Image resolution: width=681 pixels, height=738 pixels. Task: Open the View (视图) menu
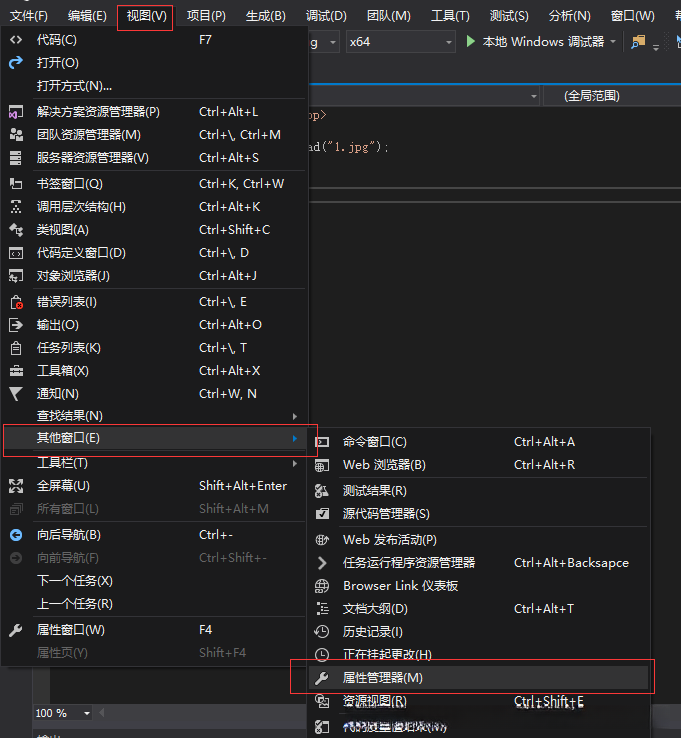tap(146, 16)
